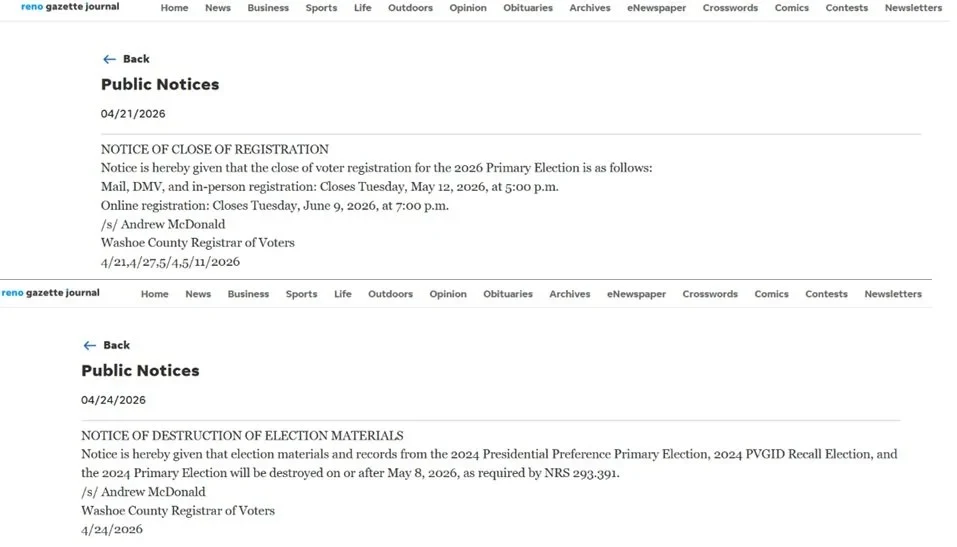The image size is (957, 547).
Task: Open Outdoors in the lower navigation bar
Action: click(x=391, y=294)
